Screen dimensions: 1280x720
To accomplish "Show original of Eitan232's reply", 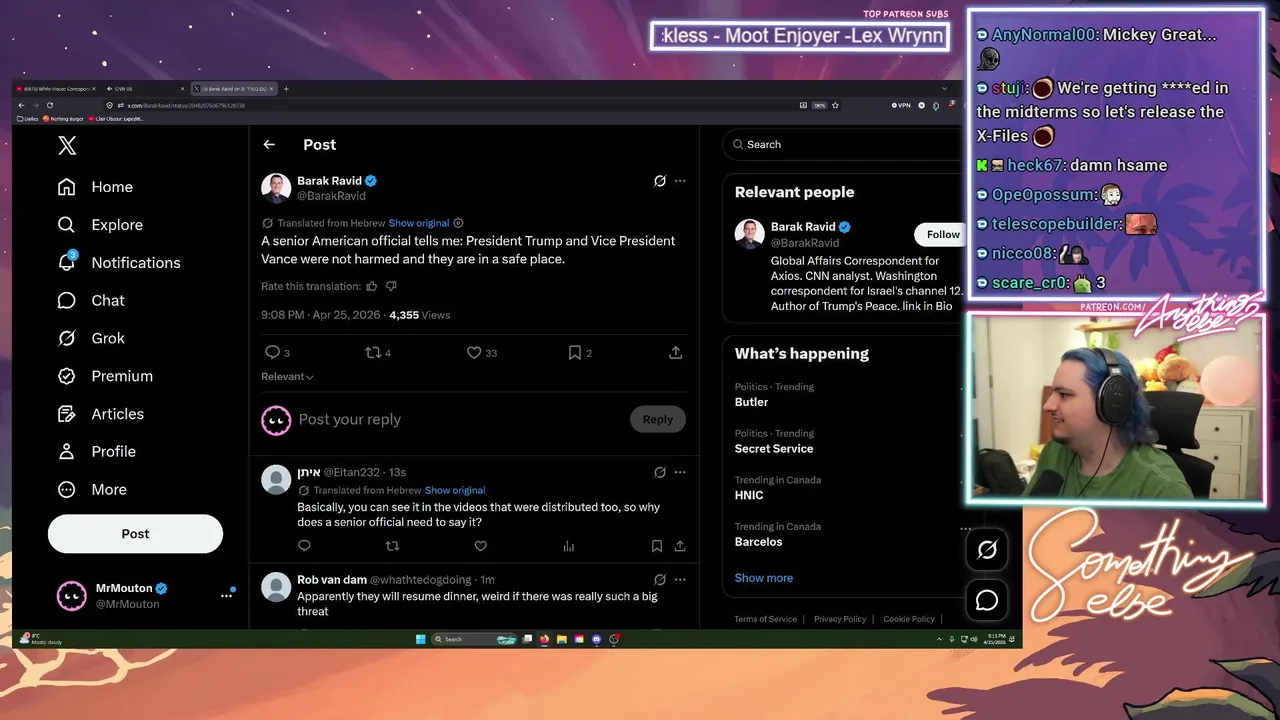I will pyautogui.click(x=455, y=490).
